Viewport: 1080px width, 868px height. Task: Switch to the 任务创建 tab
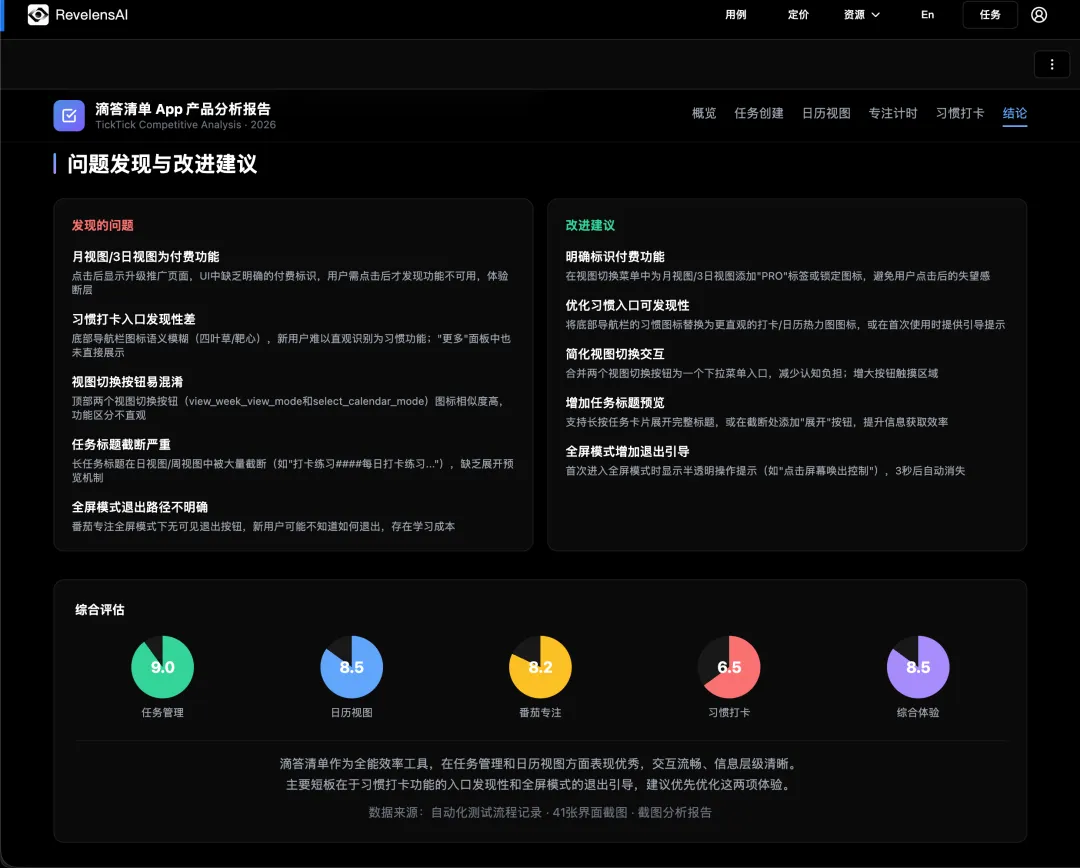click(x=758, y=113)
